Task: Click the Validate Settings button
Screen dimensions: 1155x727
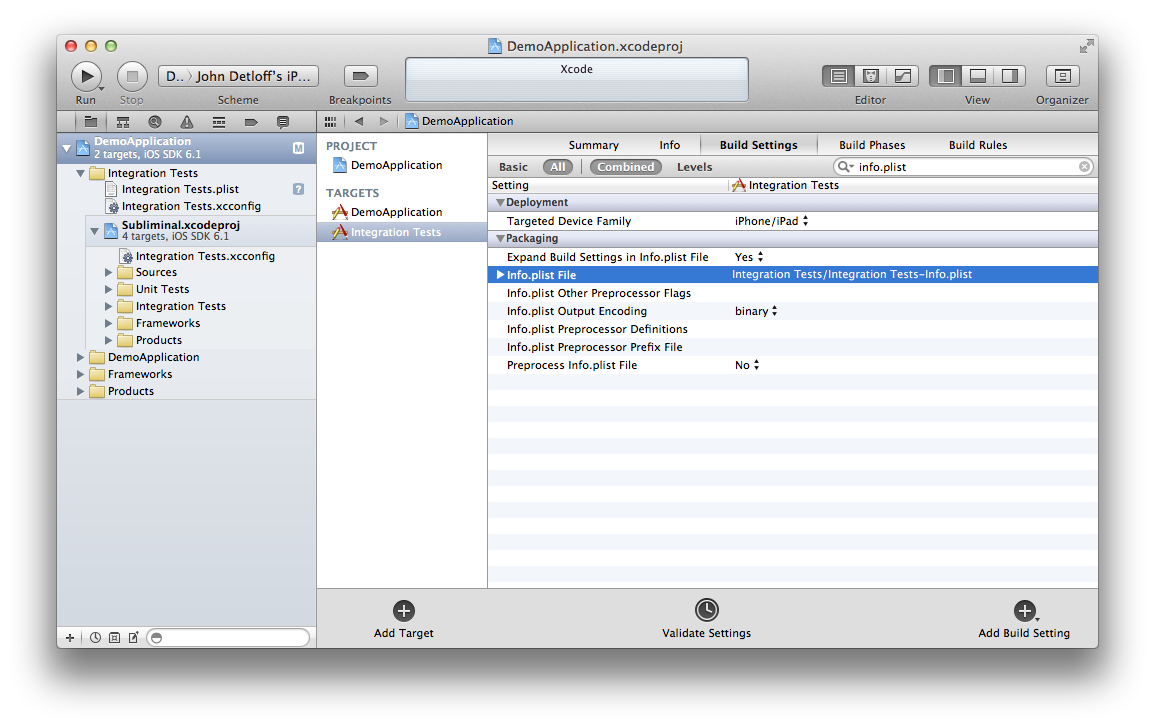Action: [706, 619]
